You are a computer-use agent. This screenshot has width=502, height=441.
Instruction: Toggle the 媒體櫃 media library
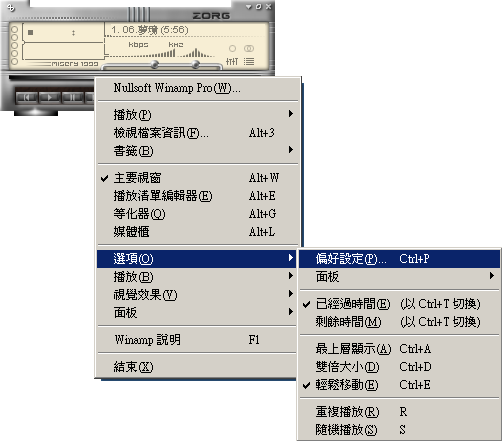point(198,232)
